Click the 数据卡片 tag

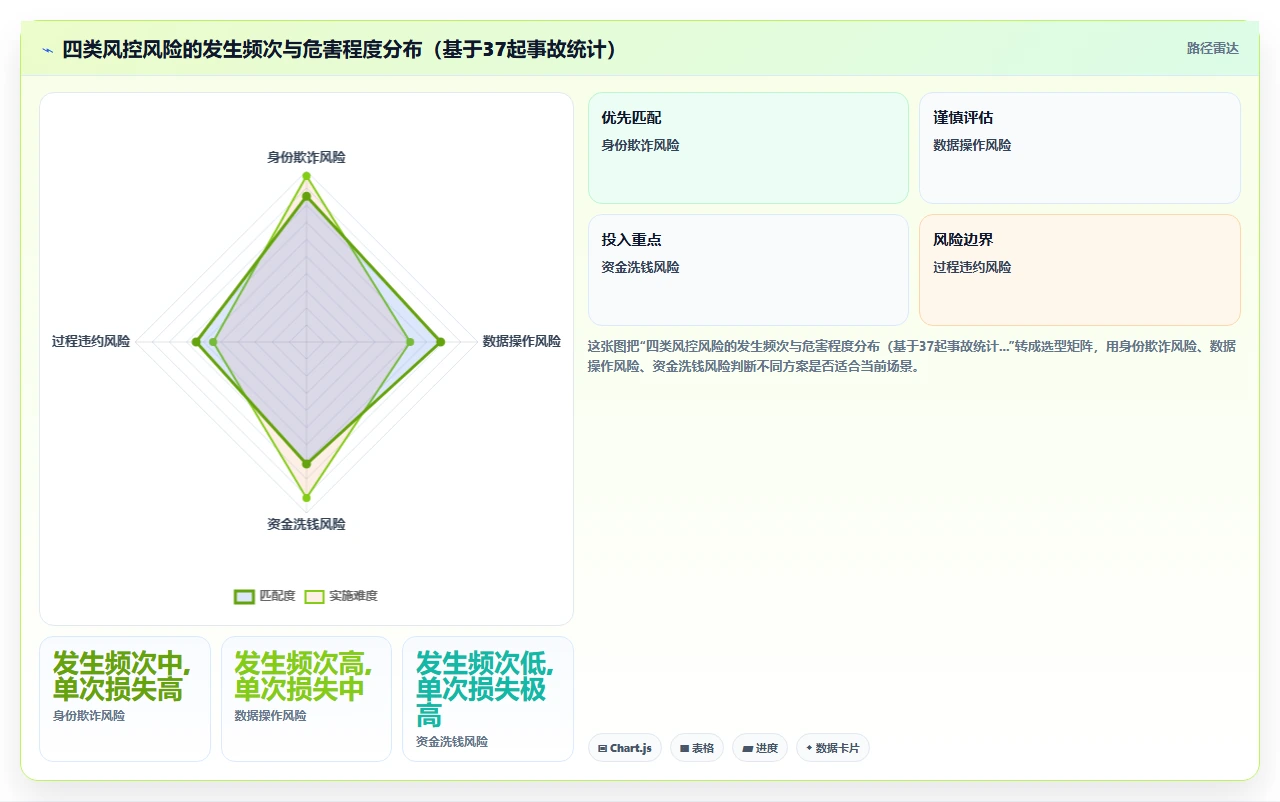(x=833, y=748)
